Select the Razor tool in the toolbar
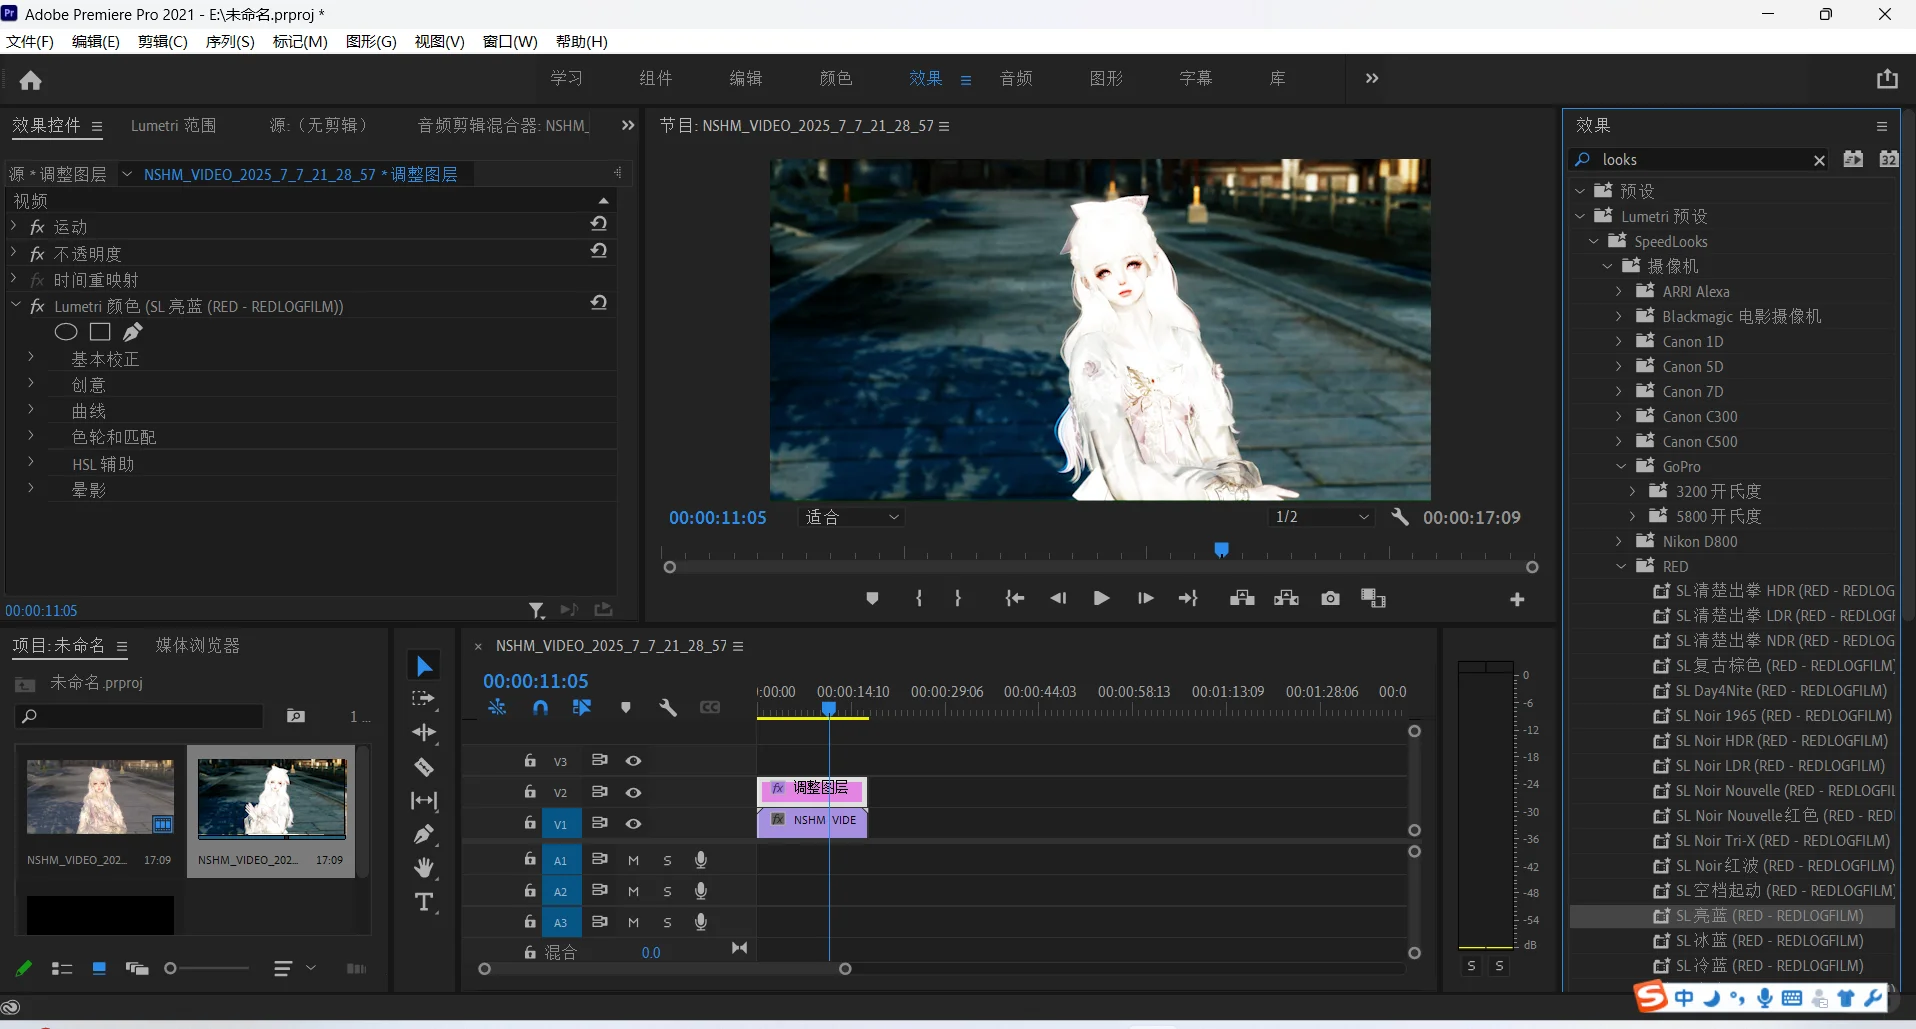 424,768
